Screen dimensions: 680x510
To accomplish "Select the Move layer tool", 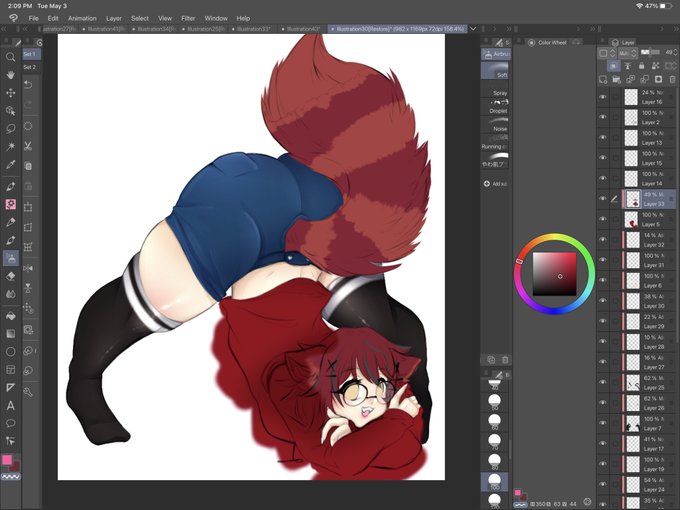I will (10, 93).
